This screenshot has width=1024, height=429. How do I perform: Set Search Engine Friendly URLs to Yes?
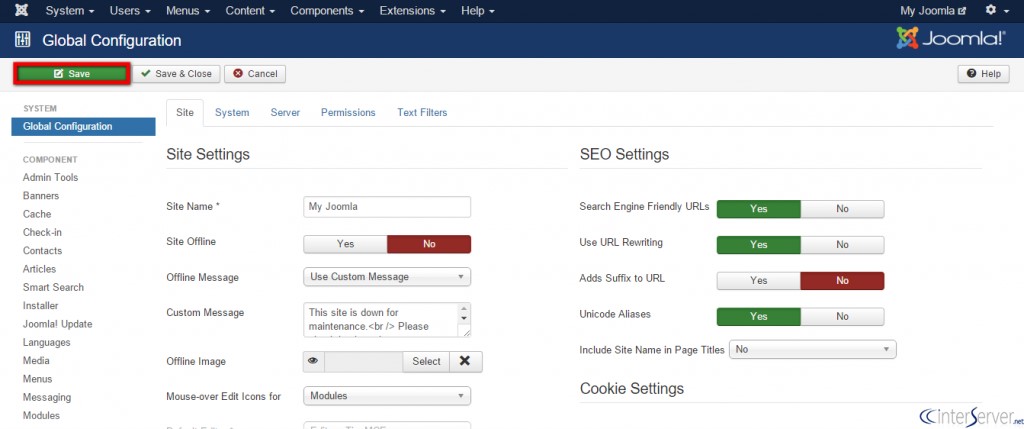pyautogui.click(x=759, y=209)
